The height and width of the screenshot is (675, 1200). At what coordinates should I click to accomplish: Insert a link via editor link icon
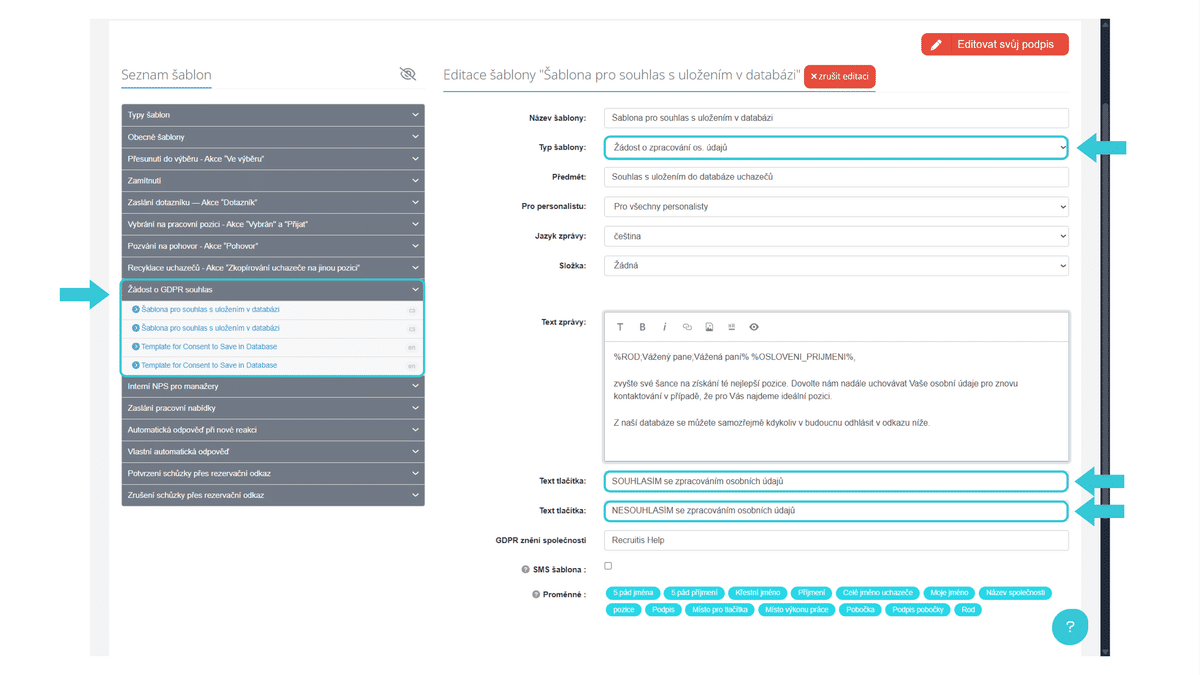(x=687, y=327)
